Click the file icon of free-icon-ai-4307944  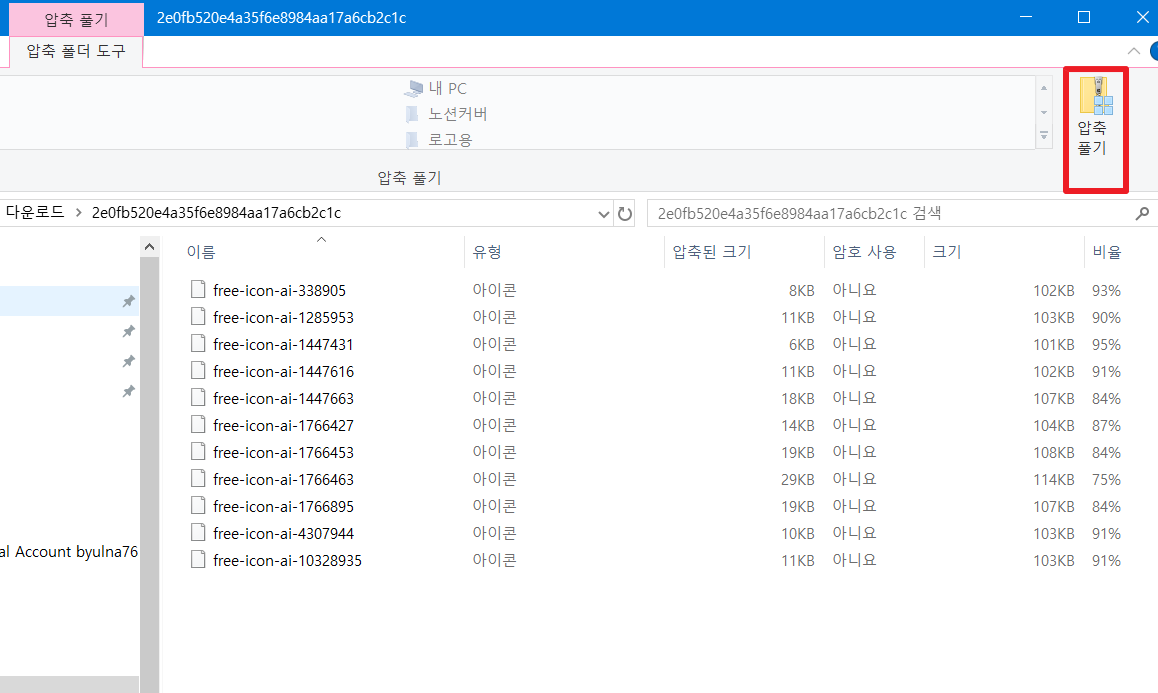tap(198, 532)
